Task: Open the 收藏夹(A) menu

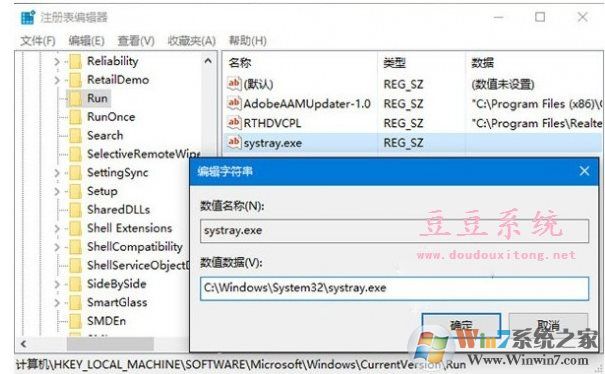Action: point(192,41)
